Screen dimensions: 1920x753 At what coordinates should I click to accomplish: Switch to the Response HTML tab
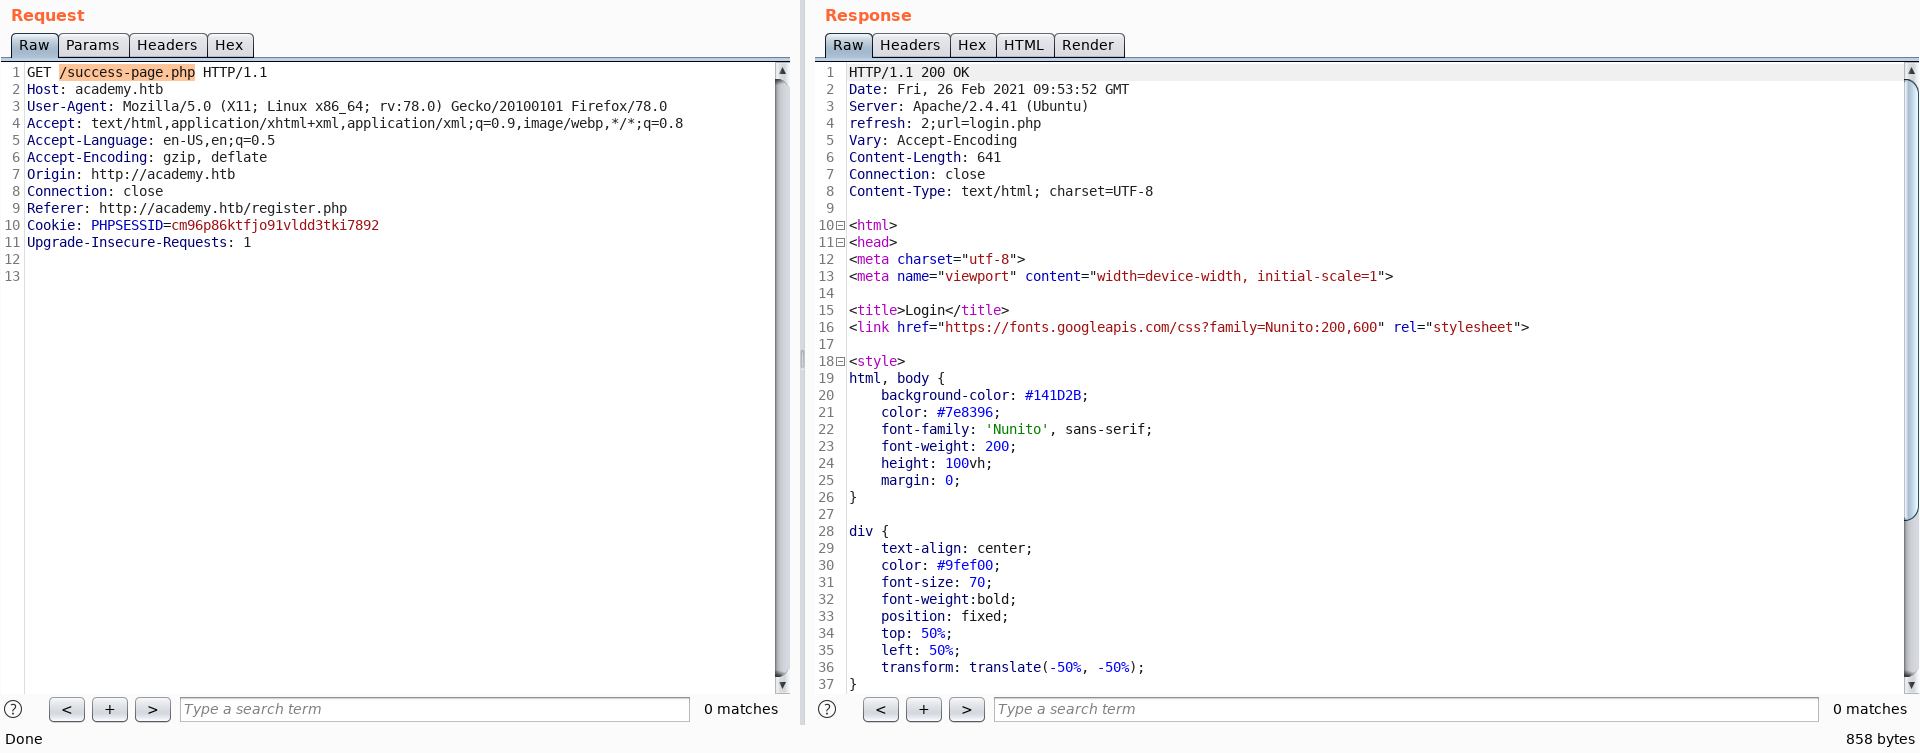(1024, 45)
